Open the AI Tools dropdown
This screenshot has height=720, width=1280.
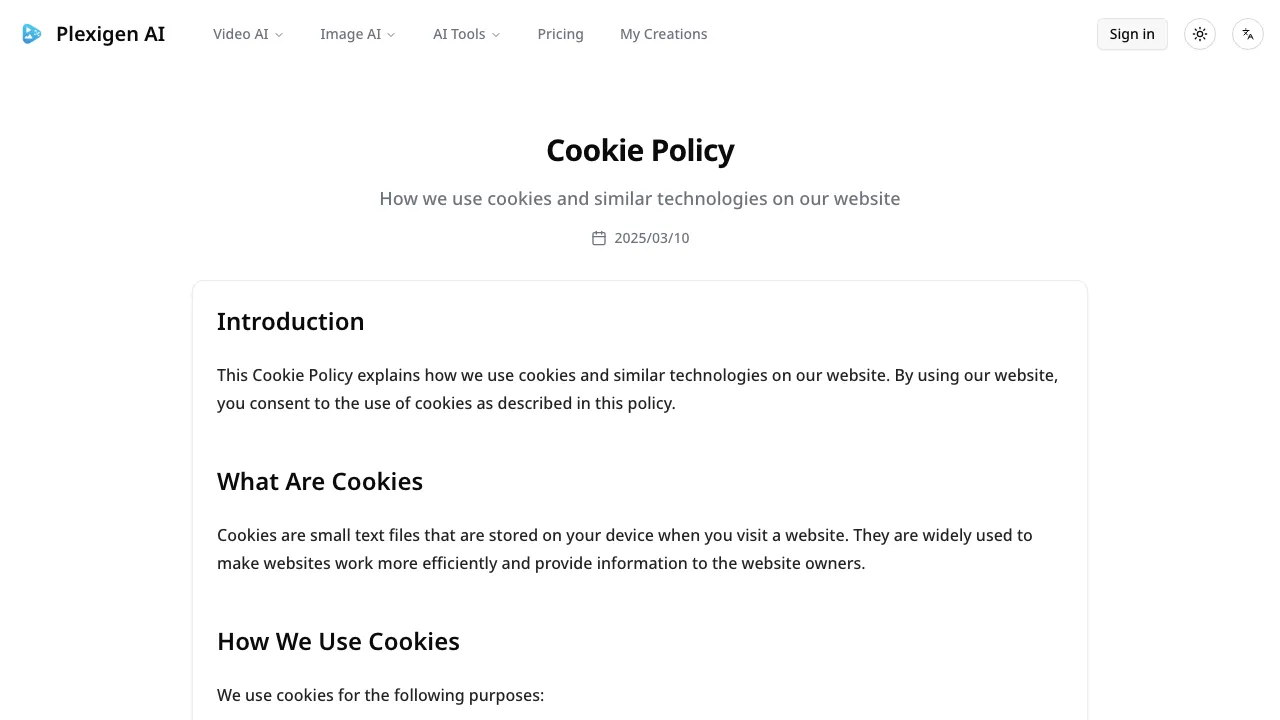(x=466, y=34)
